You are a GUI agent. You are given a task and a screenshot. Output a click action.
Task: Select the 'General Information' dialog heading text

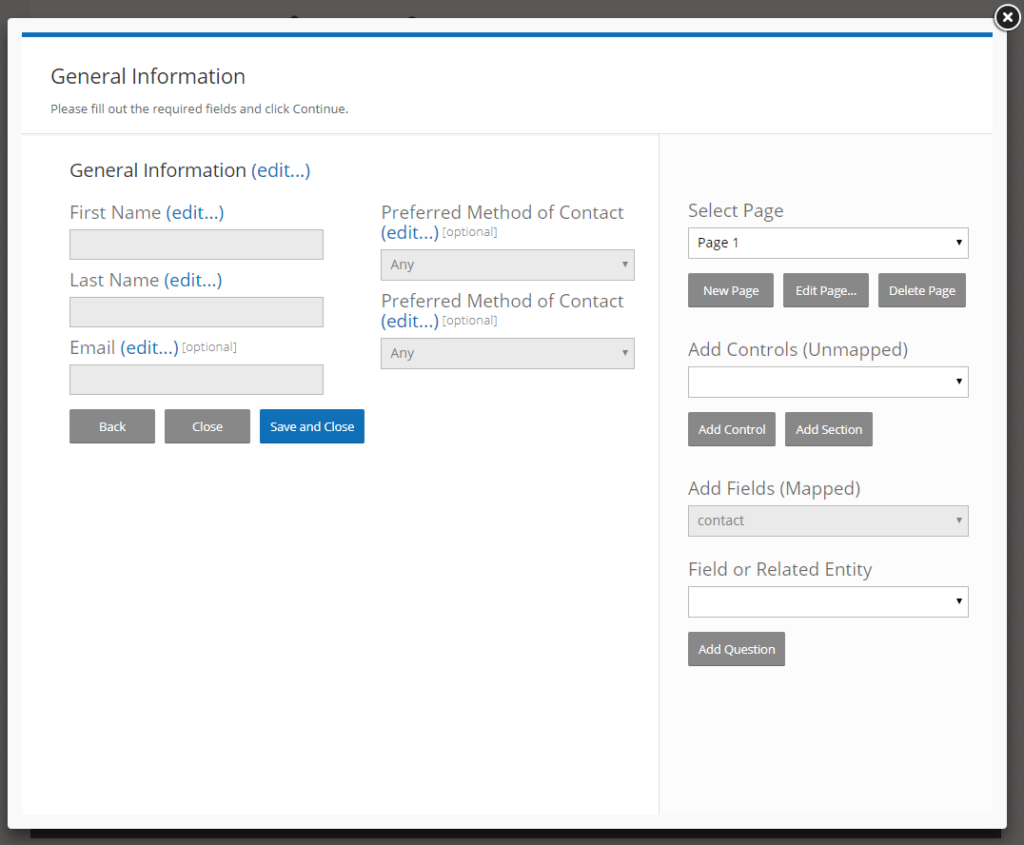pyautogui.click(x=148, y=76)
